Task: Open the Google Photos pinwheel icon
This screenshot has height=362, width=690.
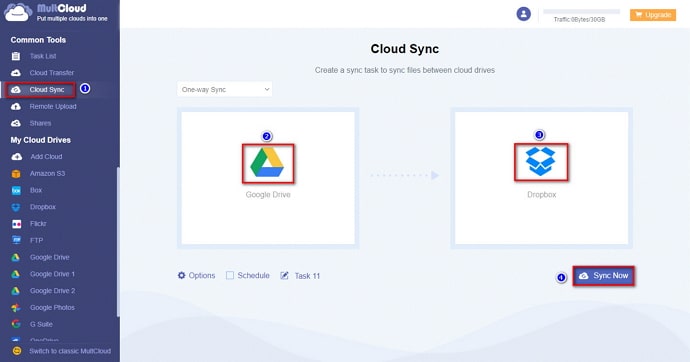Action: pos(16,307)
